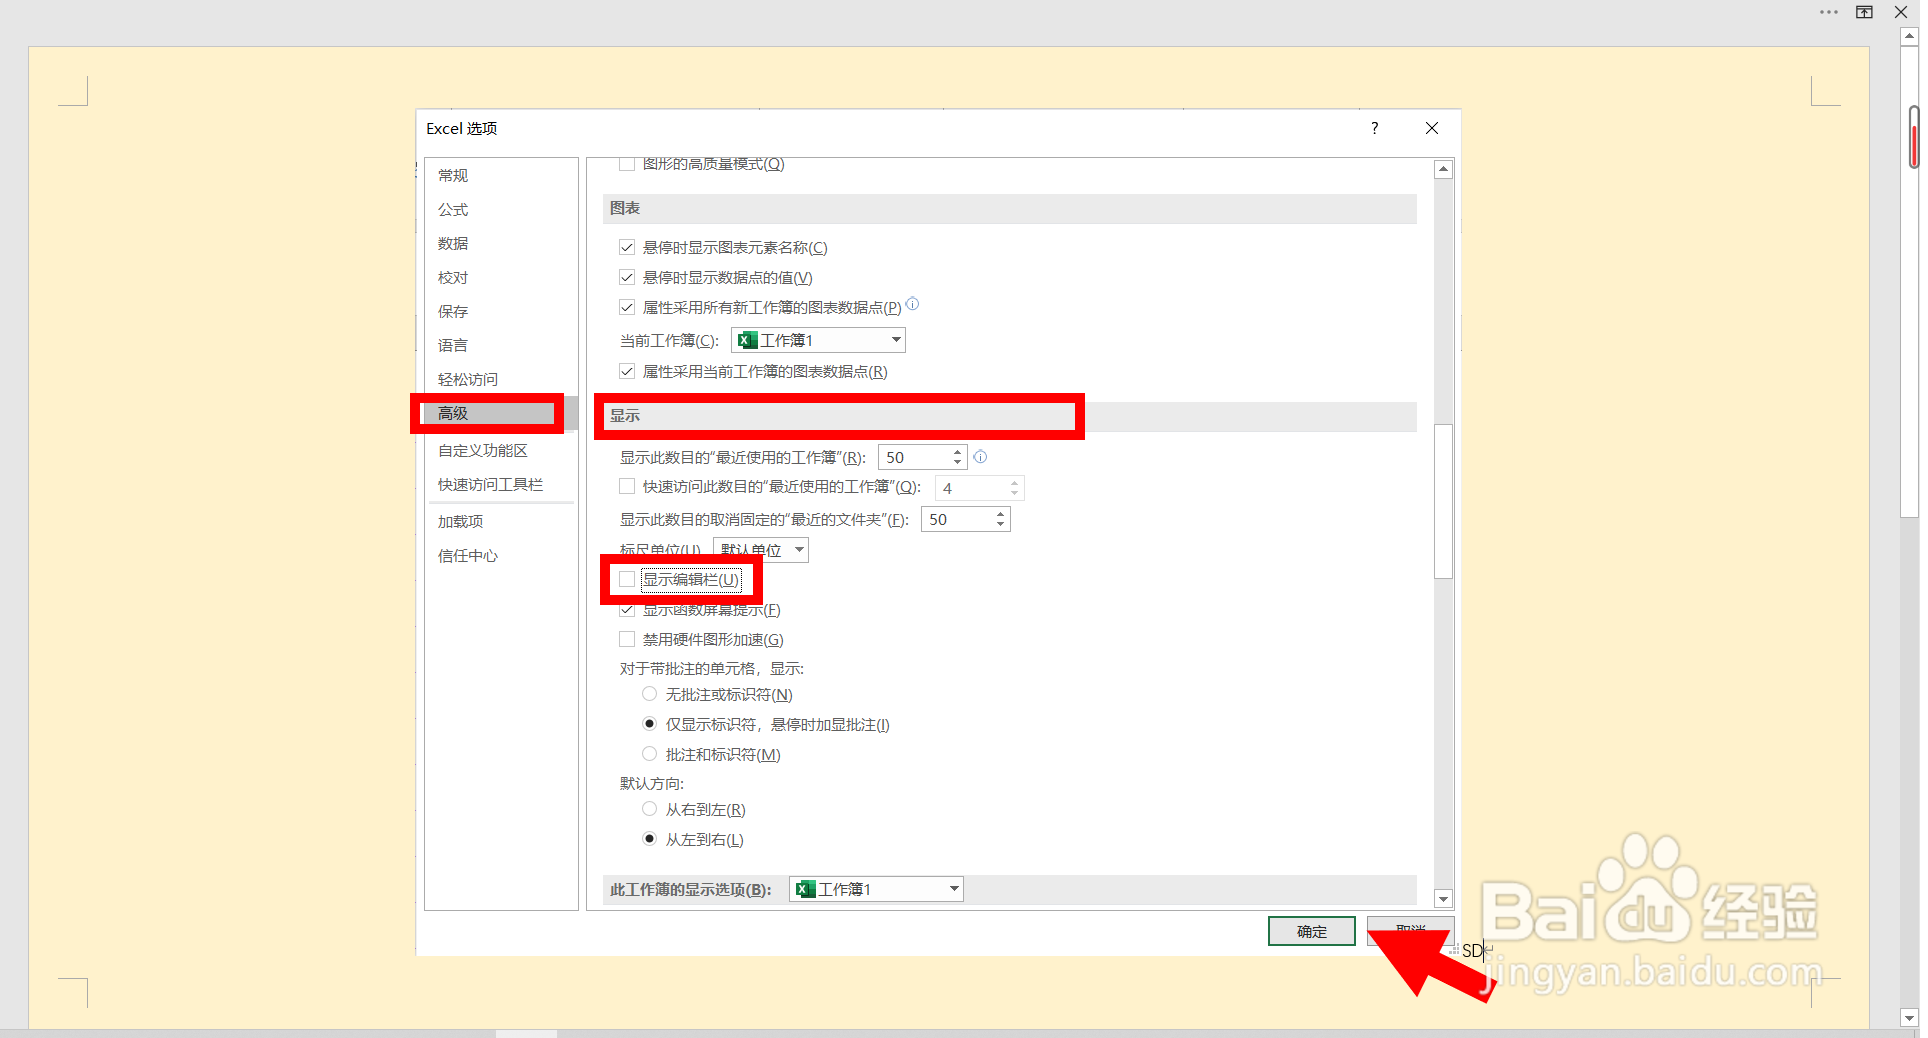
Task: Select 批注和标识符 radio option
Action: 650,754
